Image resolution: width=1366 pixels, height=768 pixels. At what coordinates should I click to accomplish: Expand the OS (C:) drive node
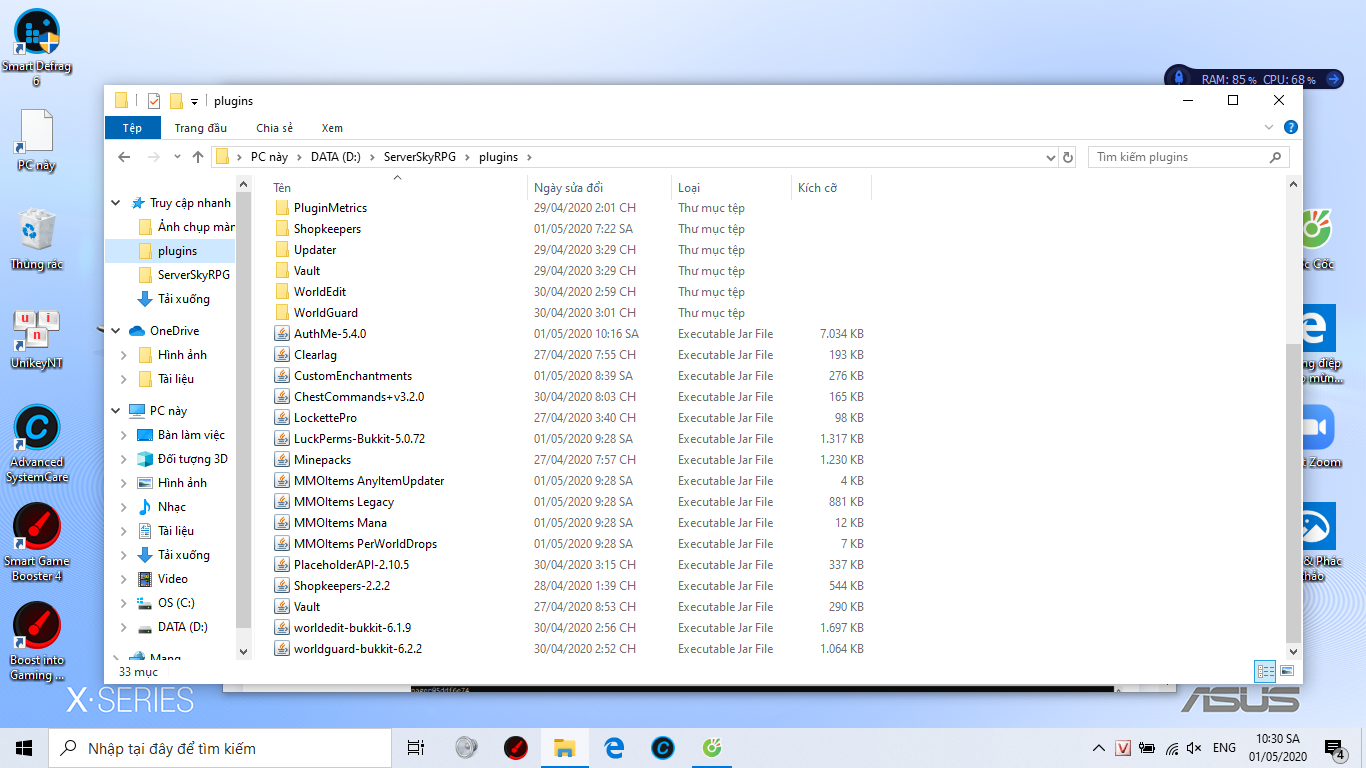click(124, 603)
